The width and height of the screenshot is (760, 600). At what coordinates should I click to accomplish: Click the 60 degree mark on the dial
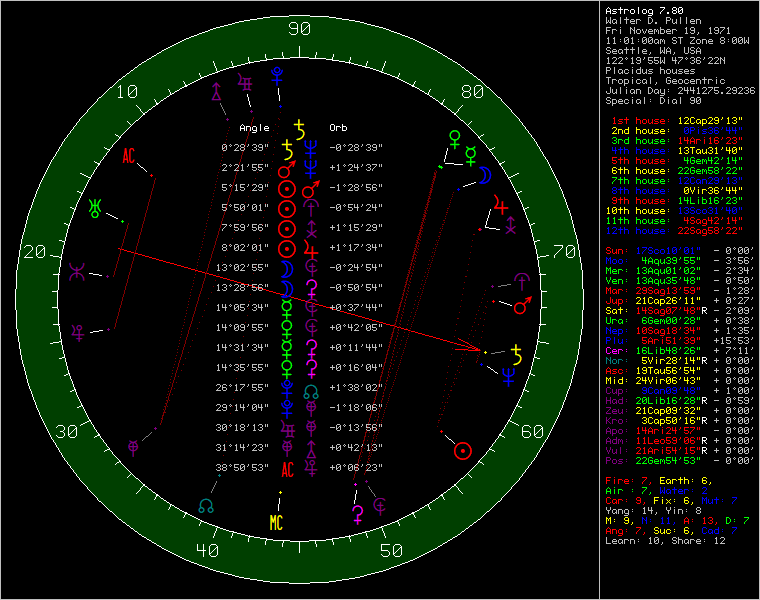tap(535, 430)
